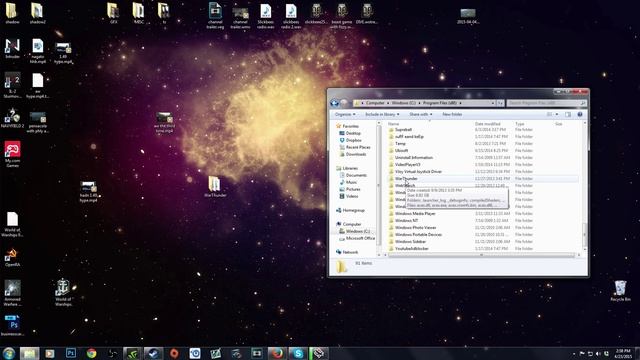Open the NVIDIA app on the taskbar
640x360 pixels.
click(133, 353)
